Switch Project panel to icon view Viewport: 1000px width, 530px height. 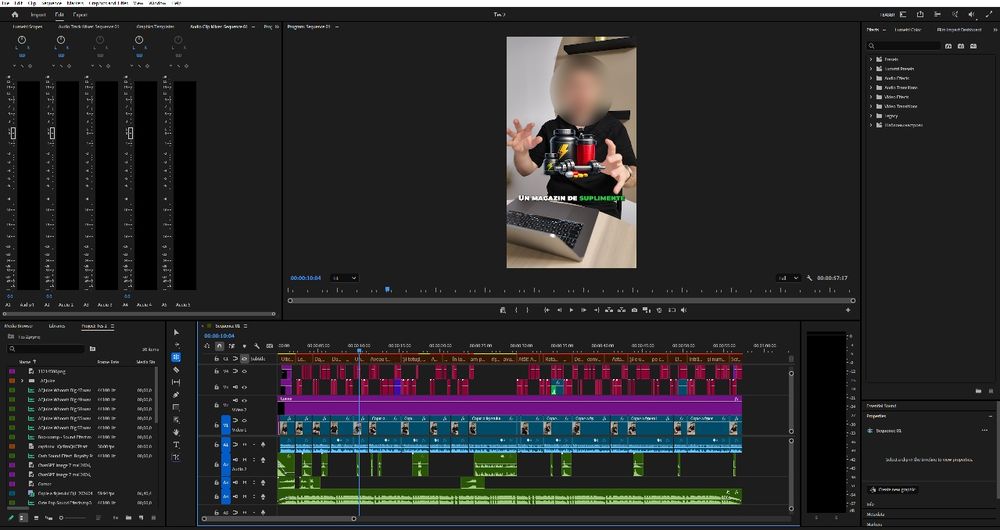tap(36, 518)
